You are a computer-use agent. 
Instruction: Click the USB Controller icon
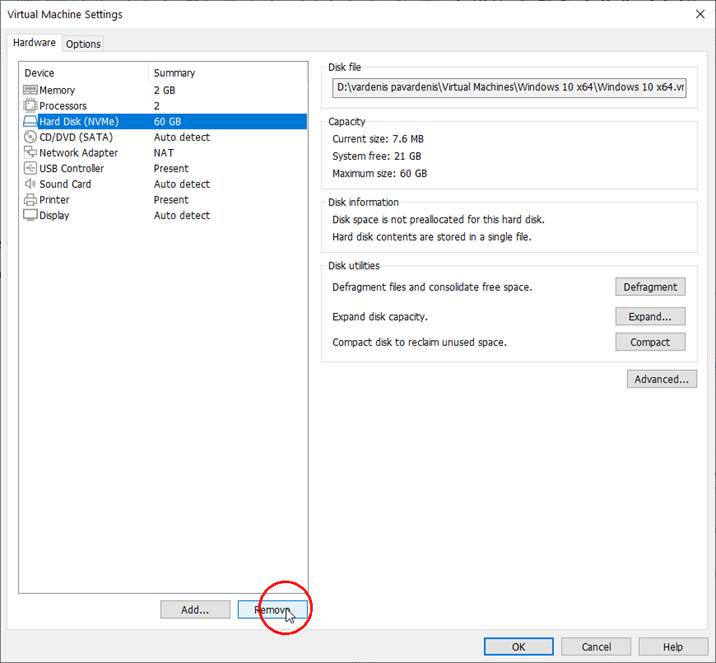[x=30, y=168]
